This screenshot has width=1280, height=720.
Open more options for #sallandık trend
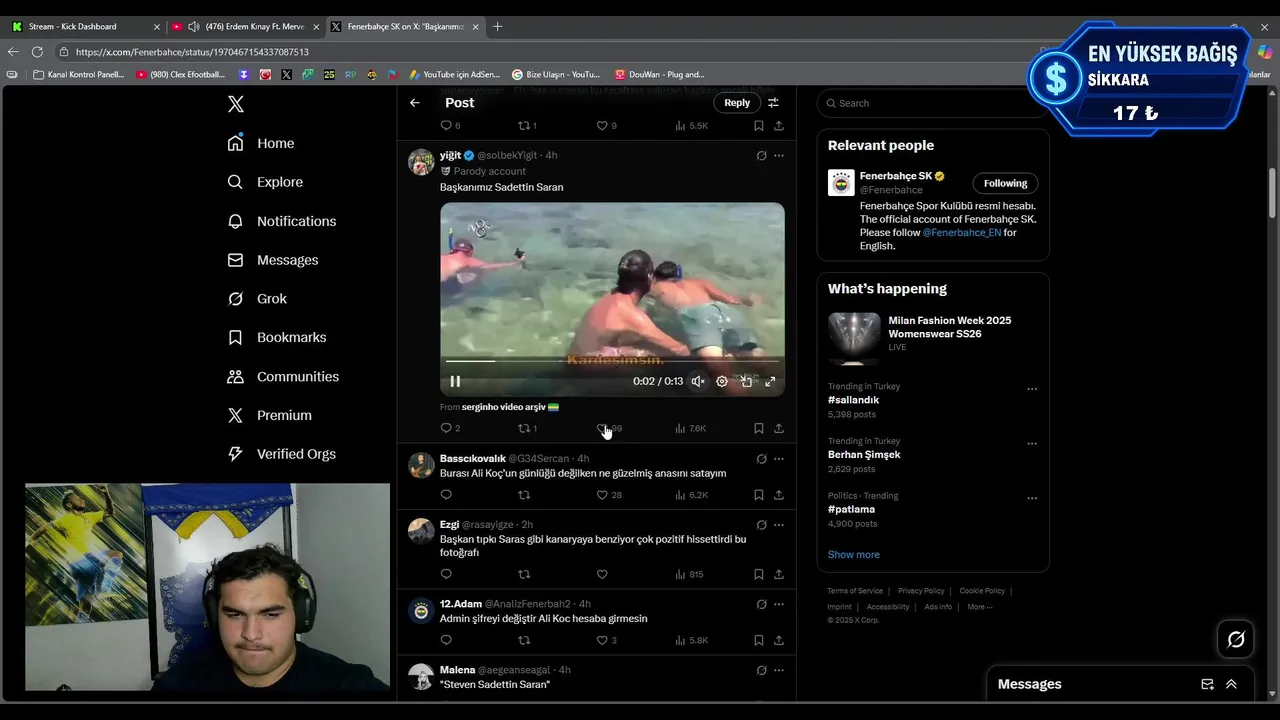click(x=1032, y=389)
